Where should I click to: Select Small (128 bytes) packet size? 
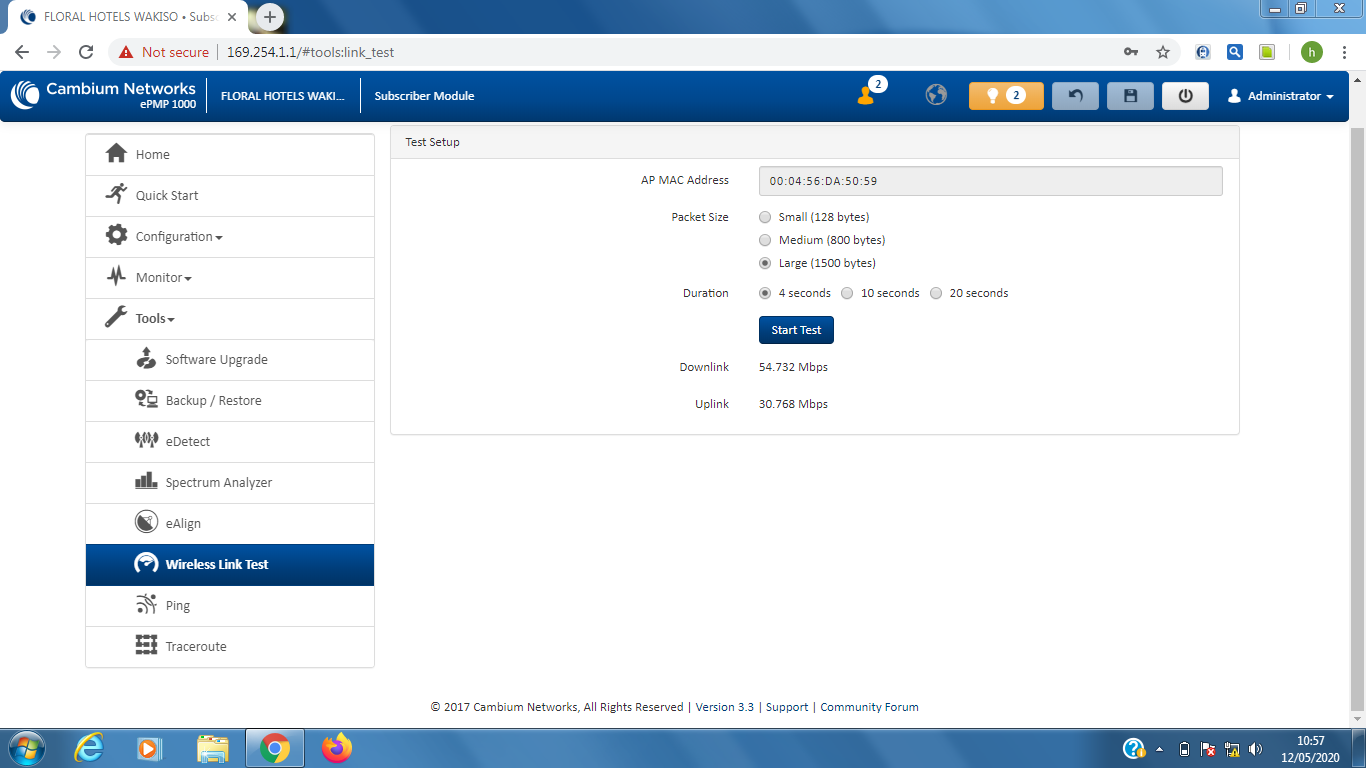click(x=766, y=217)
